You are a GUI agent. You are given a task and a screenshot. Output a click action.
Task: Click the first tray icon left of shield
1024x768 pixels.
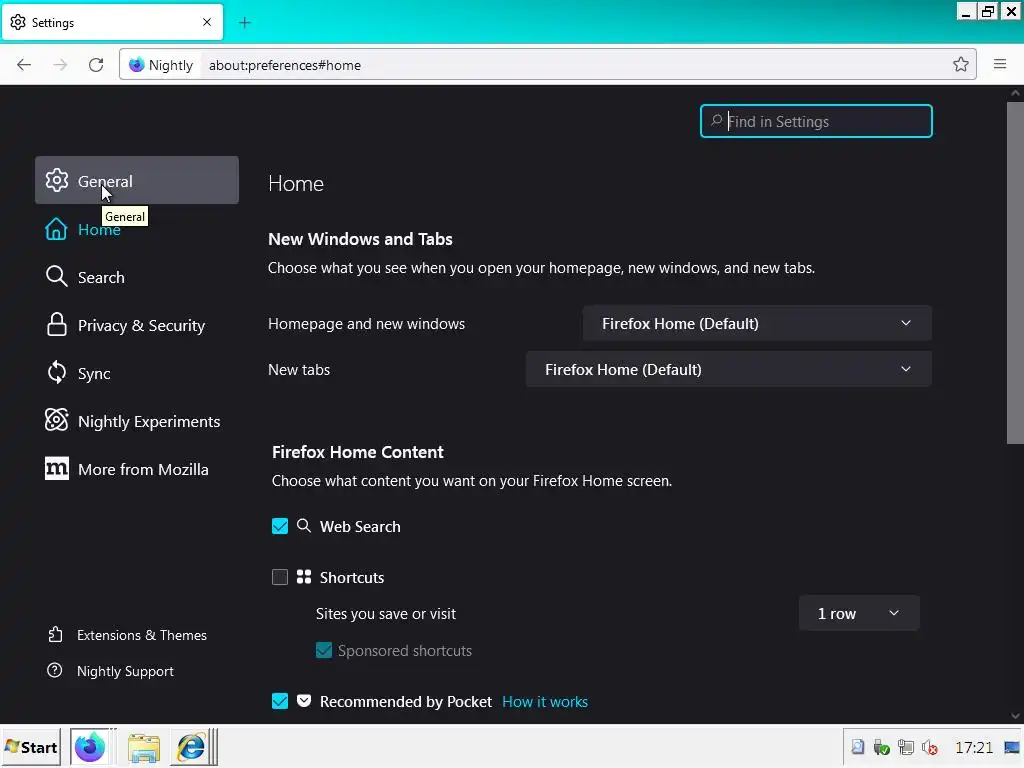pyautogui.click(x=857, y=747)
